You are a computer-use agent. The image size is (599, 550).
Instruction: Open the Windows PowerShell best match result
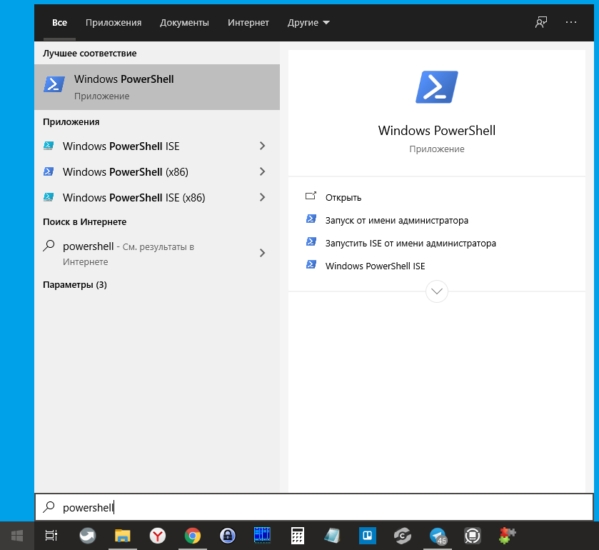click(x=157, y=87)
